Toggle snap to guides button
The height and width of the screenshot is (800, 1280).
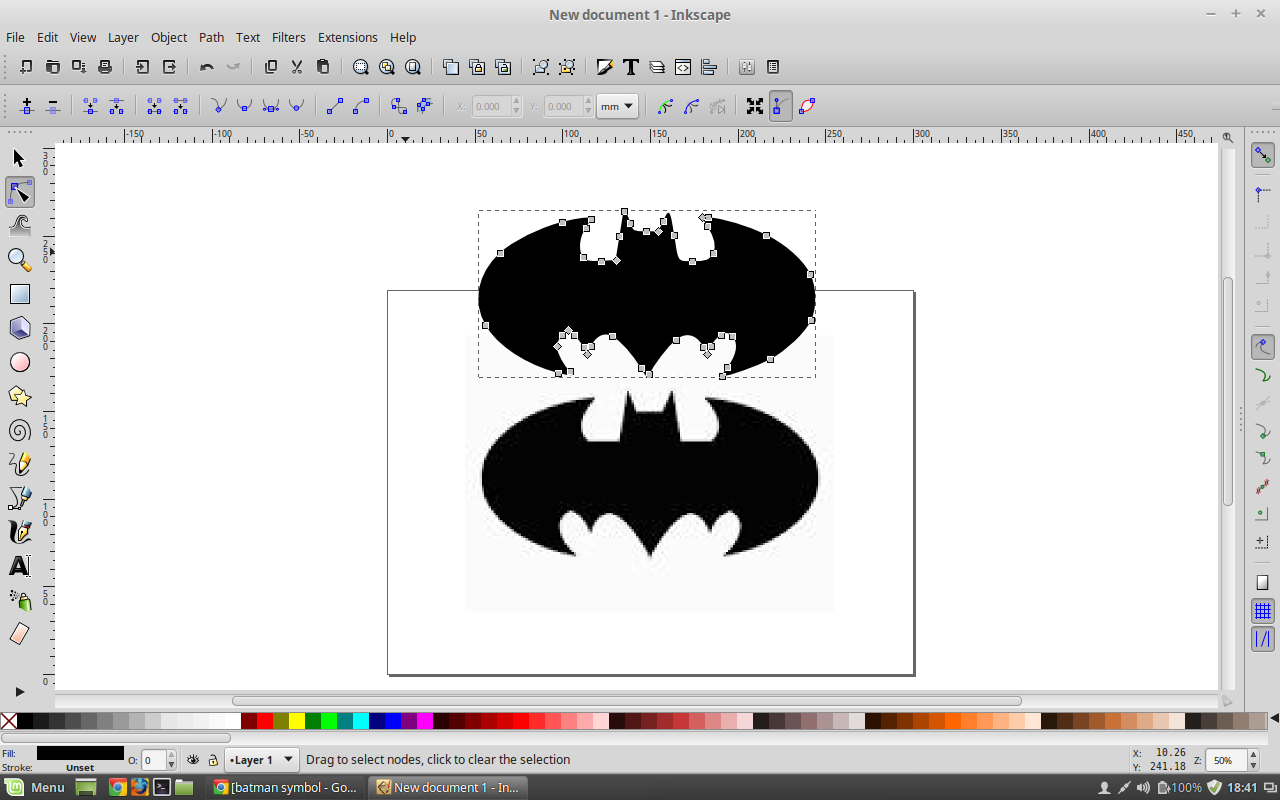coord(1263,639)
